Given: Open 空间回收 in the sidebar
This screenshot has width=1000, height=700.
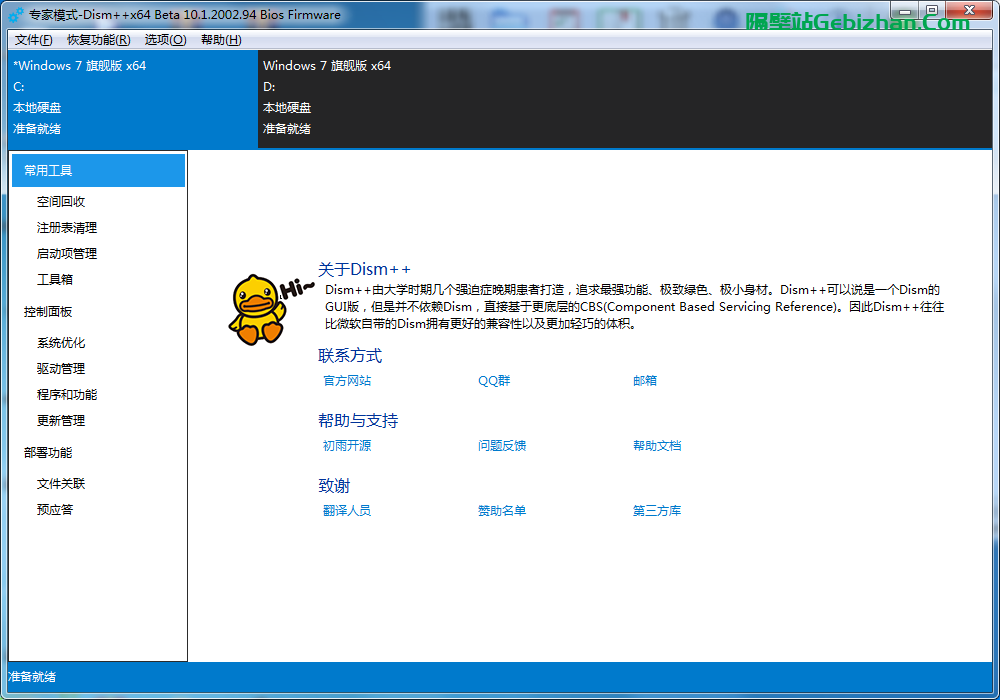Looking at the screenshot, I should tap(61, 201).
